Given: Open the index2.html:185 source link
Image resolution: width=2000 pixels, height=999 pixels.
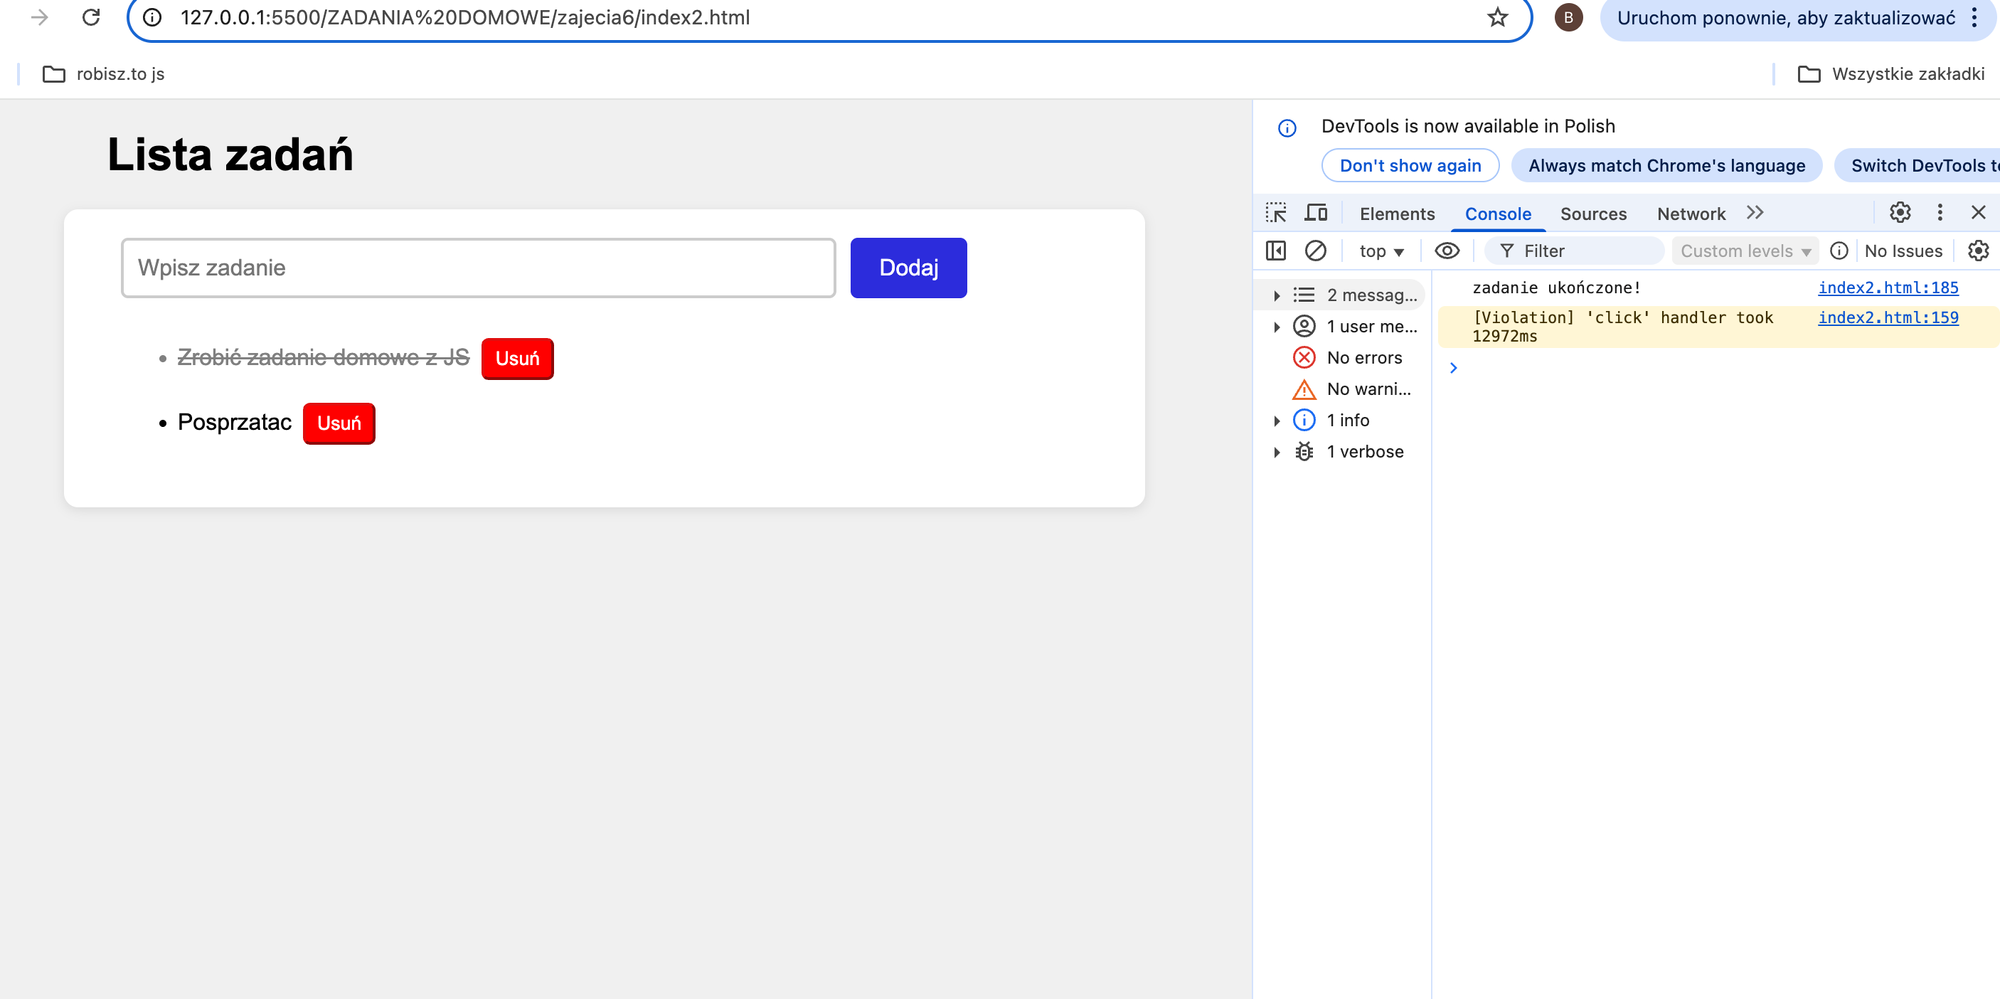Looking at the screenshot, I should point(1887,288).
